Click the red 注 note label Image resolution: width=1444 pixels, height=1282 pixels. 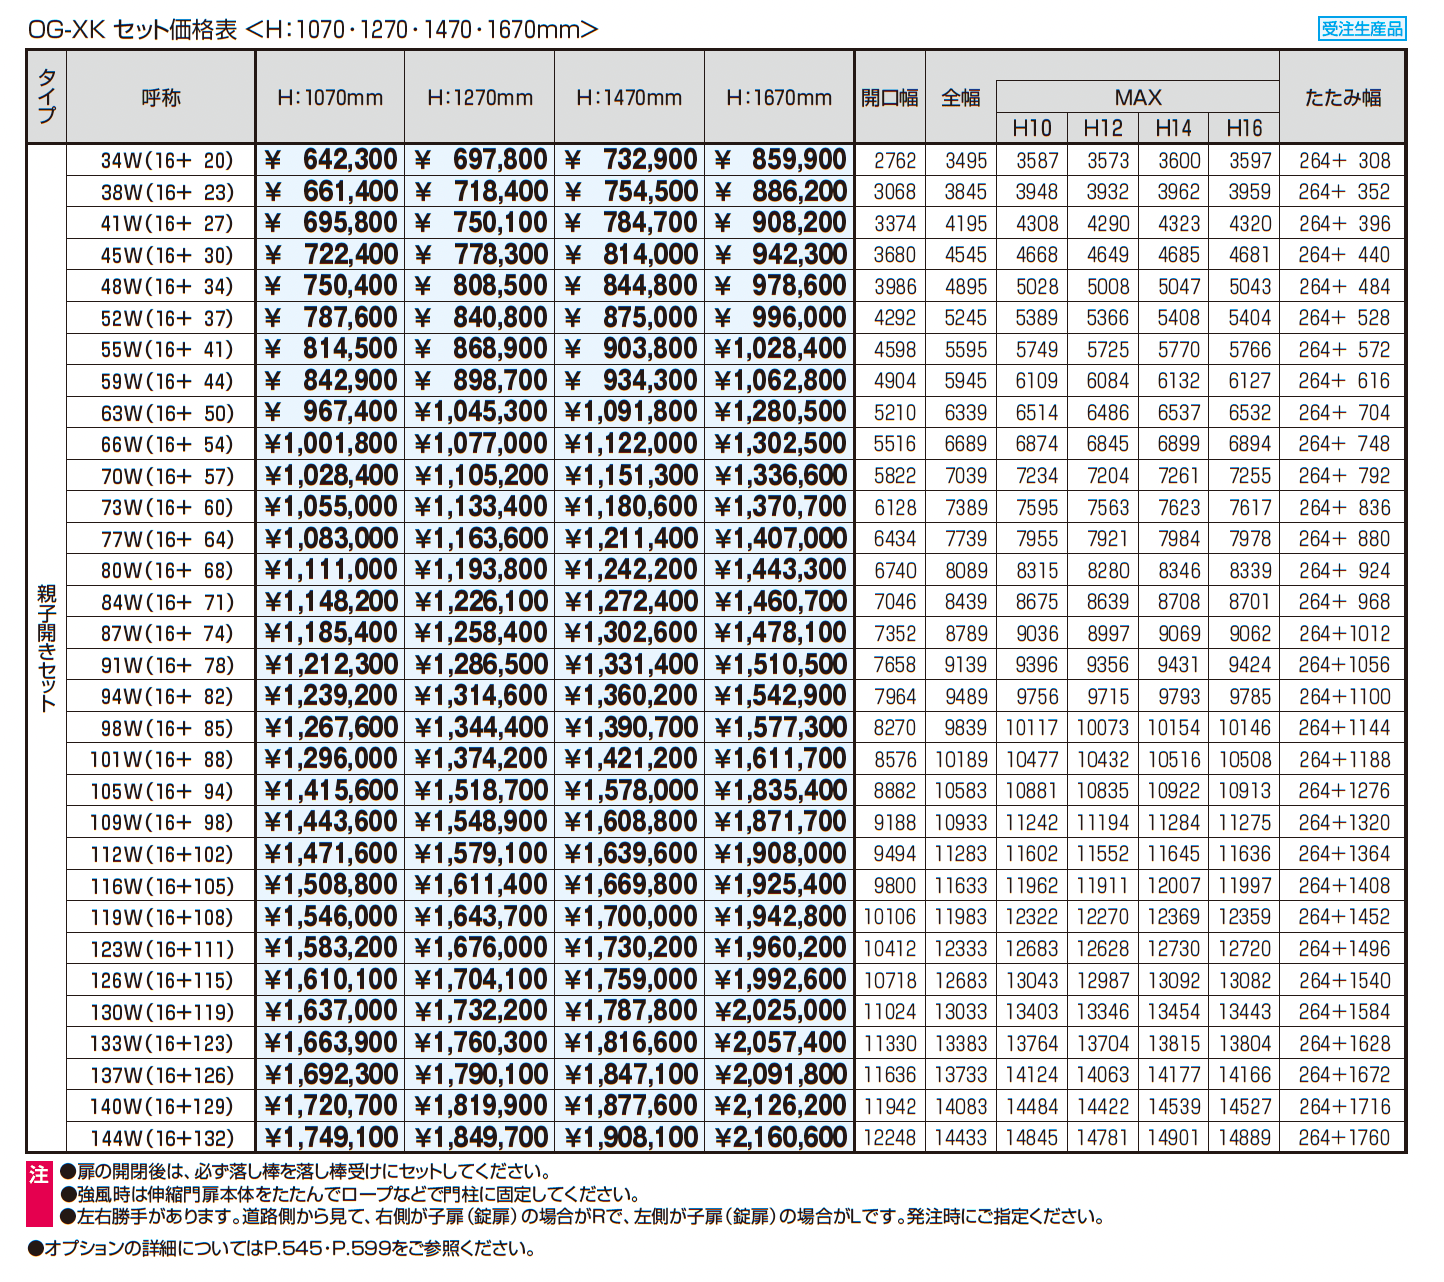pos(38,1175)
